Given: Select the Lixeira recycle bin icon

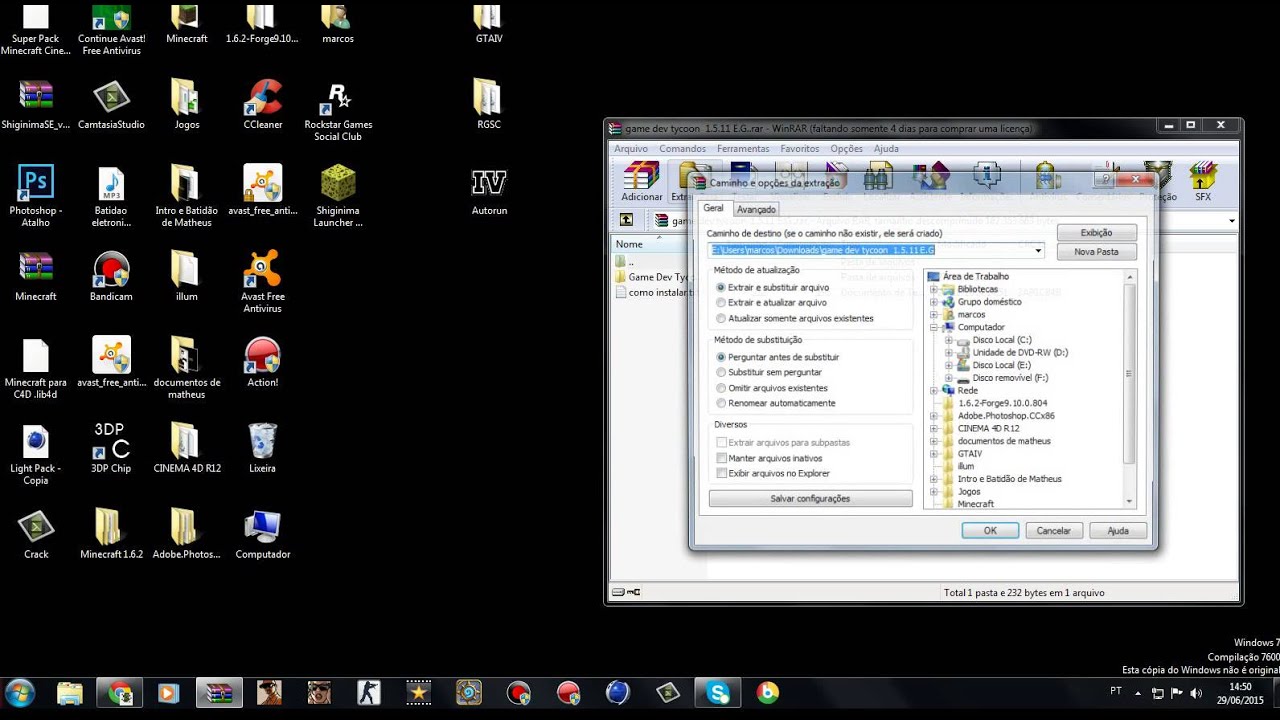Looking at the screenshot, I should [262, 448].
